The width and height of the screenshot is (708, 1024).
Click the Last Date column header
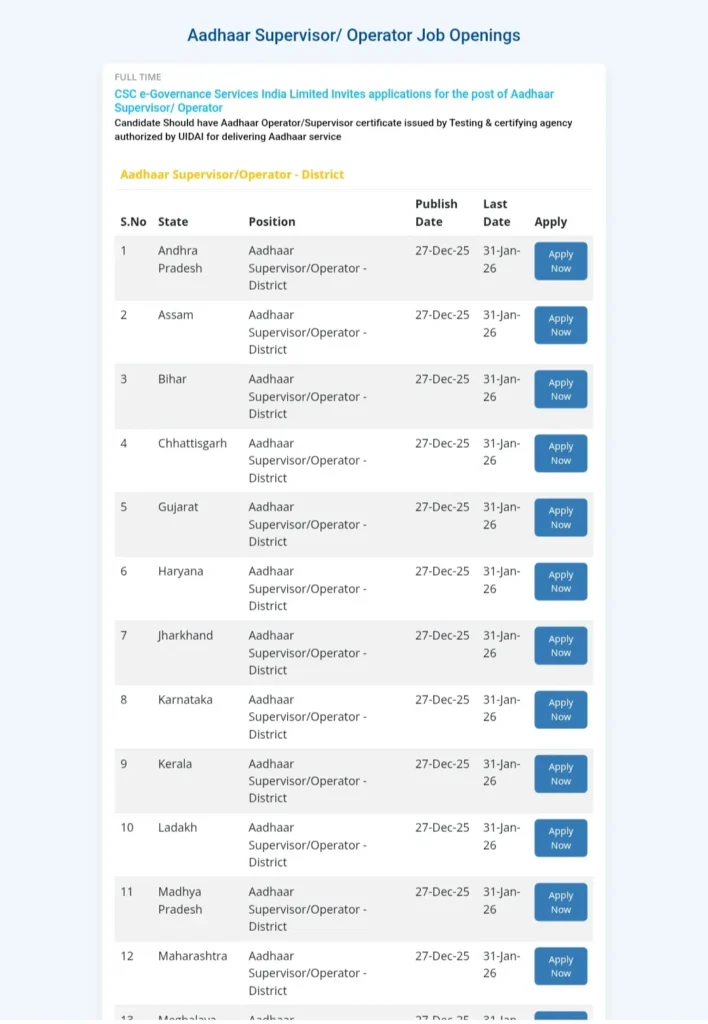pos(496,212)
